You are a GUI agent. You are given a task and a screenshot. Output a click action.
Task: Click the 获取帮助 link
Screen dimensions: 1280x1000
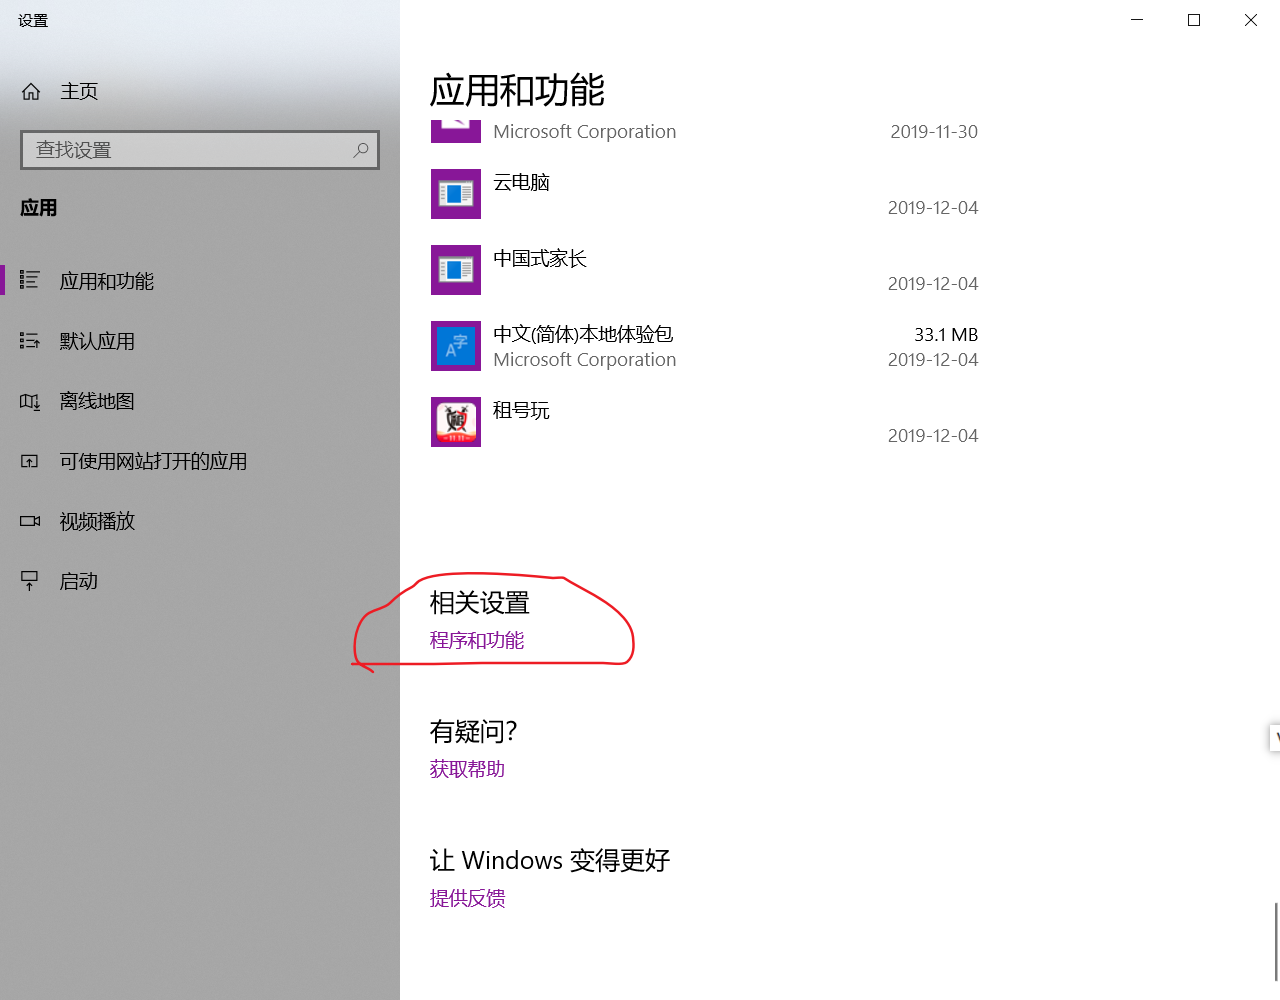coord(466,769)
